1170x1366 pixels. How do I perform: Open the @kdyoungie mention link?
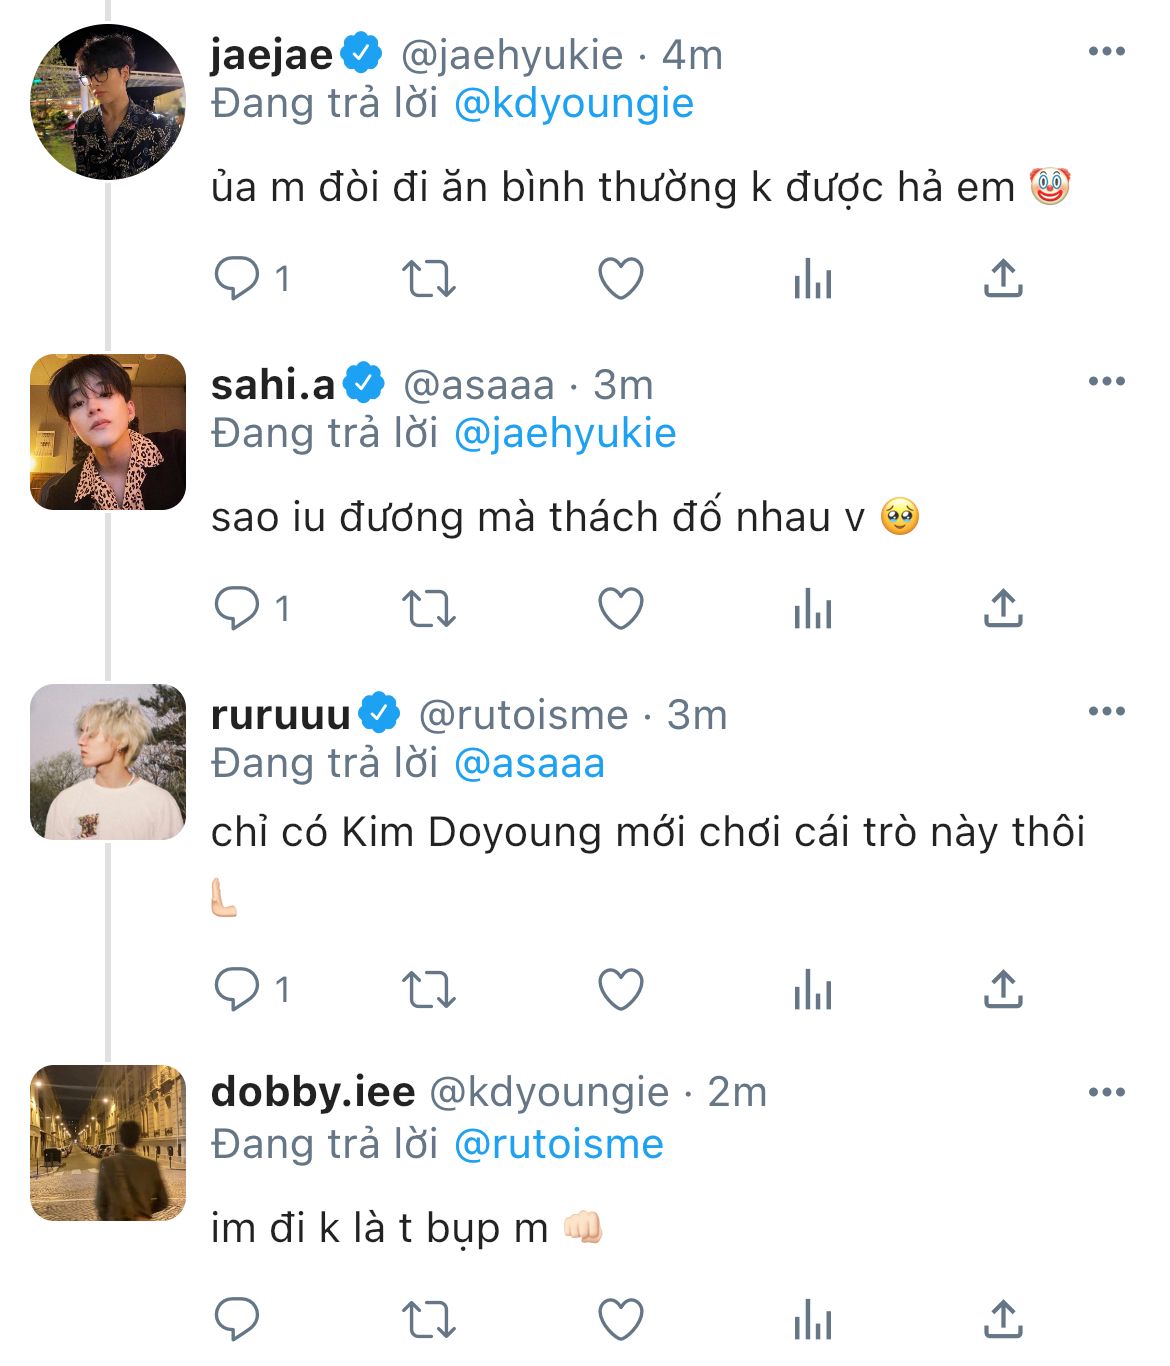tap(573, 104)
